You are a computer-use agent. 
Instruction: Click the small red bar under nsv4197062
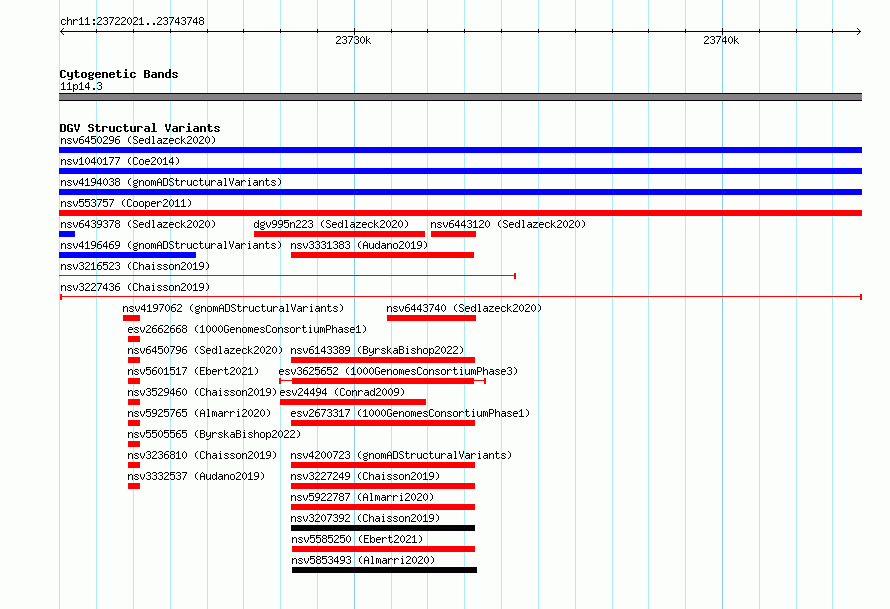131,318
